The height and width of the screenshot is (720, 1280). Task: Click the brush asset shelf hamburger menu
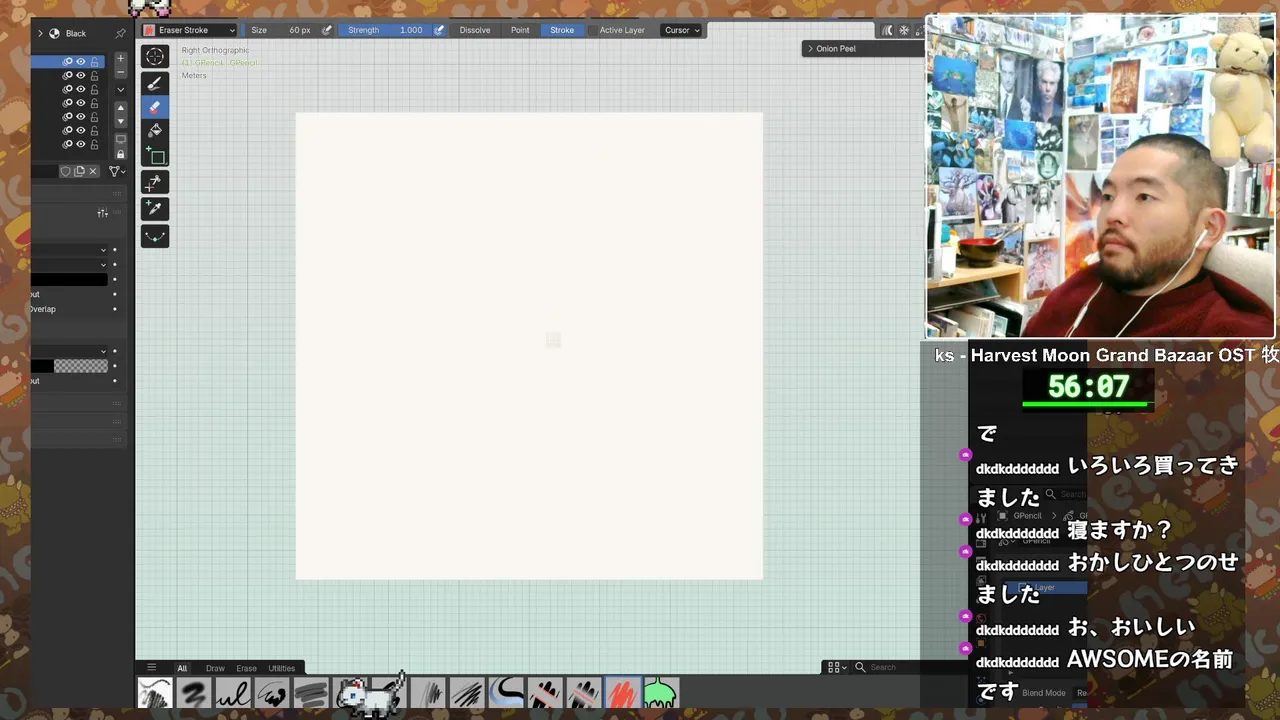click(x=152, y=668)
